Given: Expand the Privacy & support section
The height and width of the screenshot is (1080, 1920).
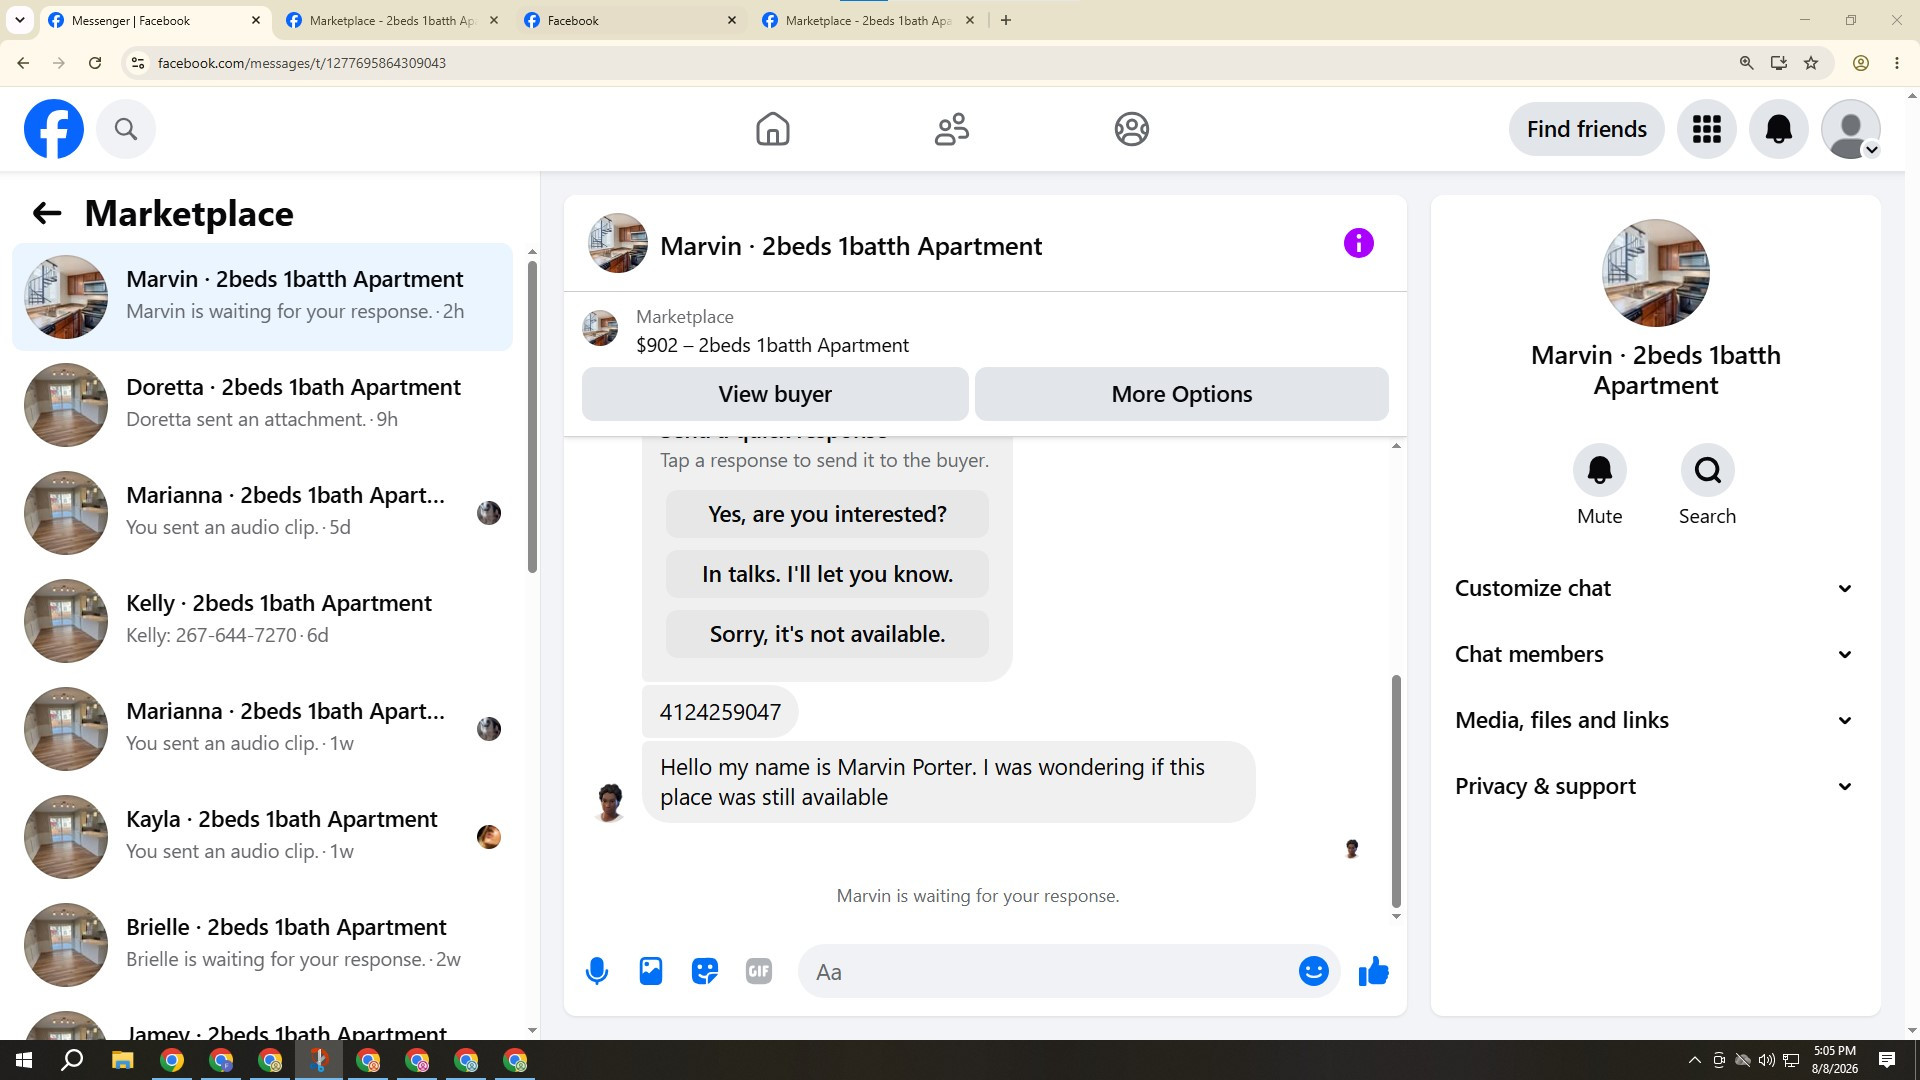Looking at the screenshot, I should pos(1655,786).
